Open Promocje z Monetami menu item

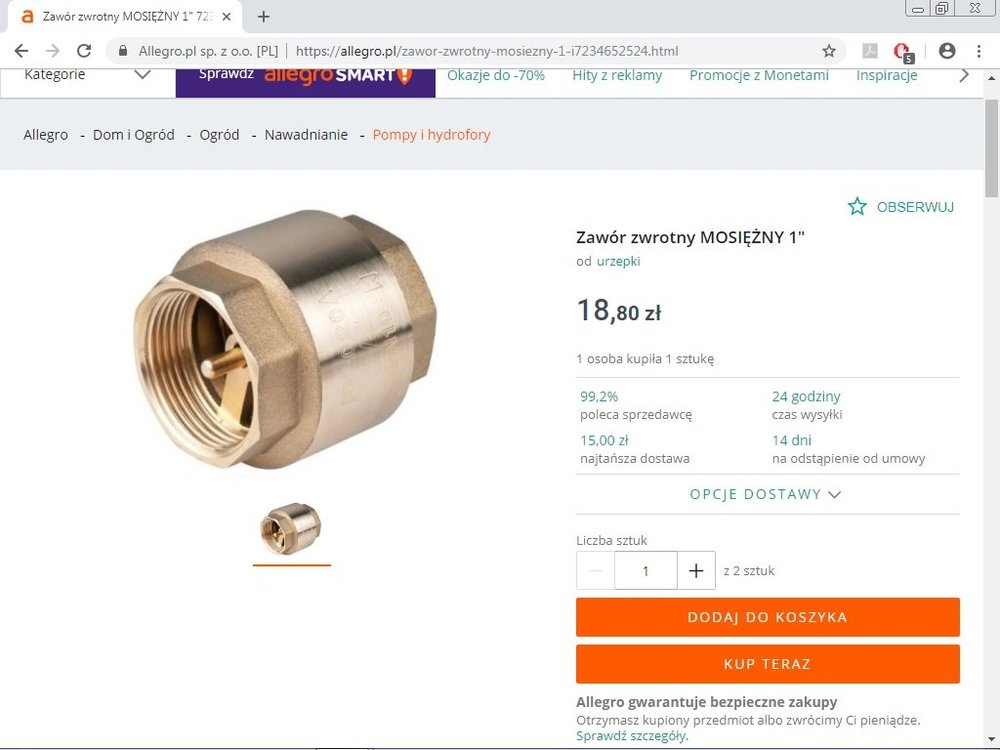759,75
